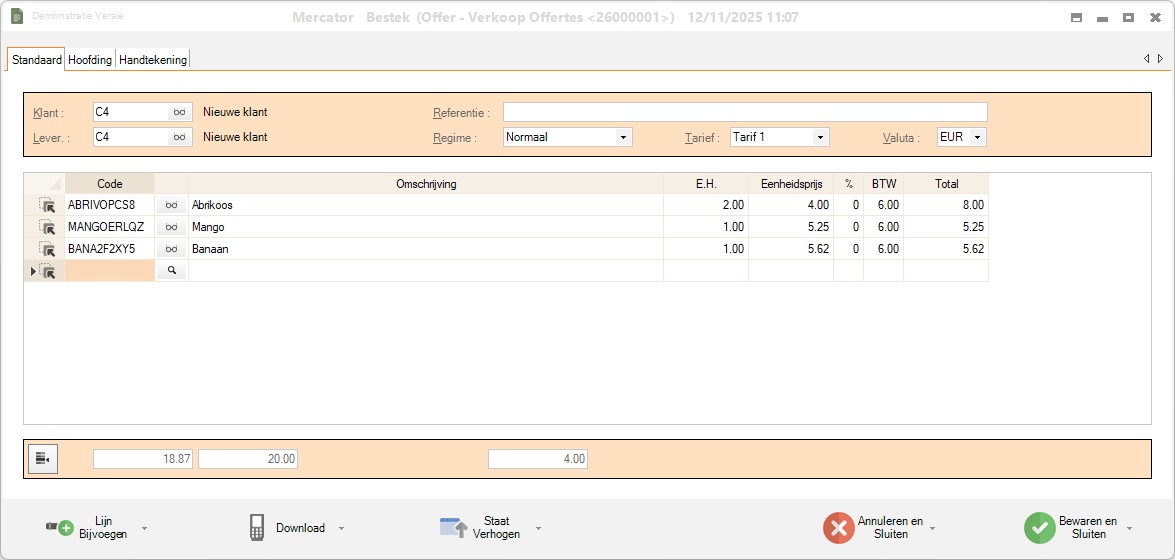Click the 5.62 unit price cell for Banaan

tap(791, 249)
